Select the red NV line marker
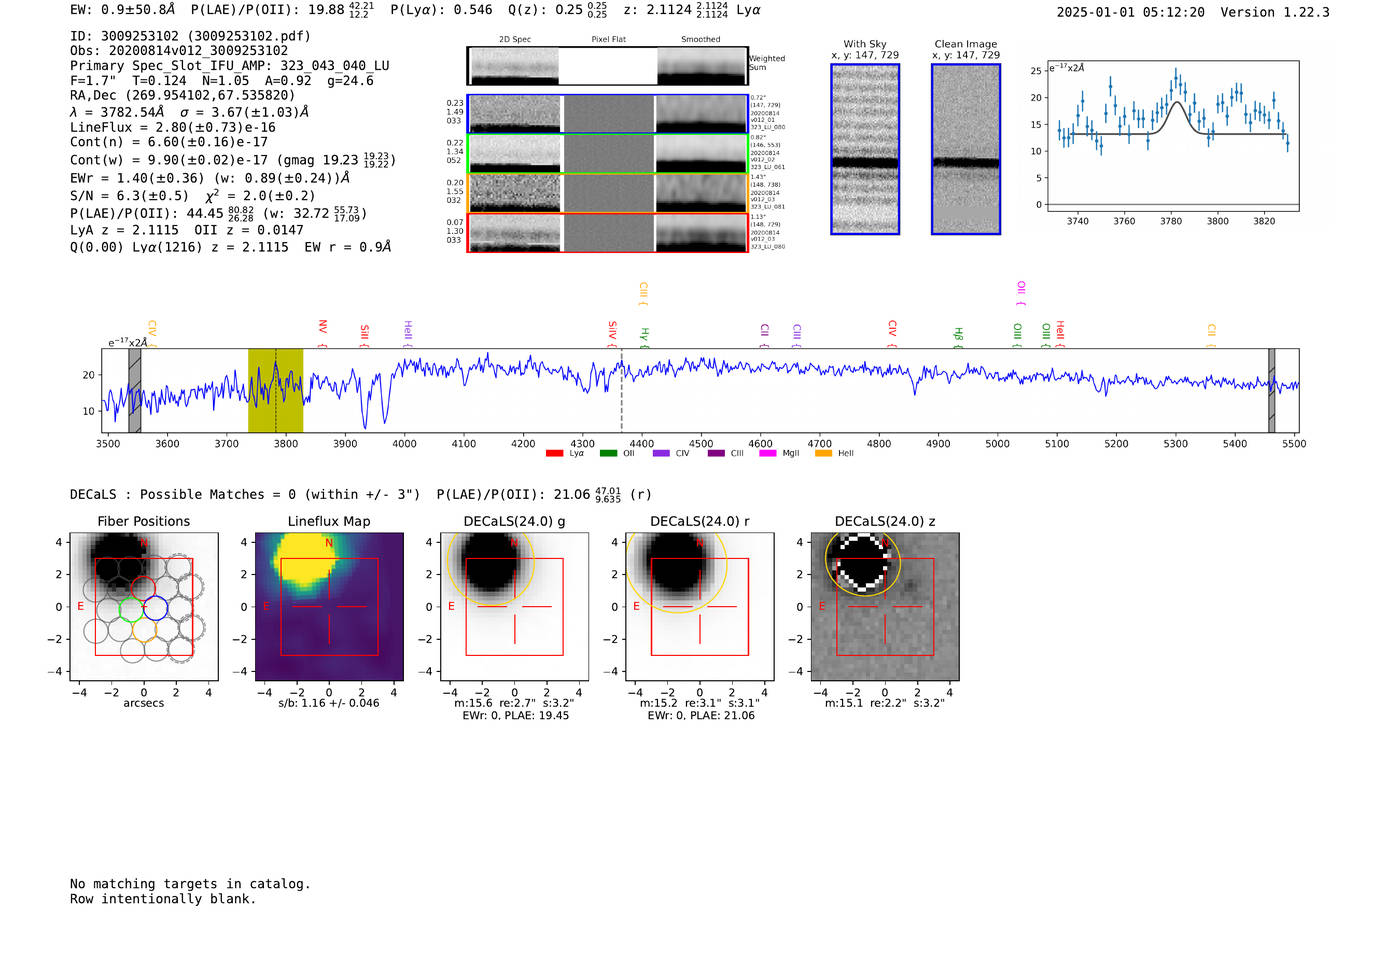 (322, 333)
